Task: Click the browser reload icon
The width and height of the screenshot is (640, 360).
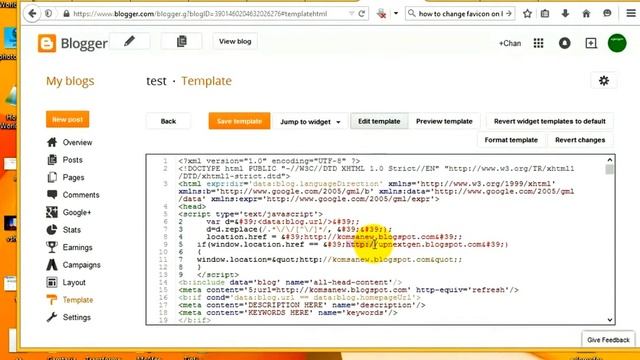Action: coord(362,13)
